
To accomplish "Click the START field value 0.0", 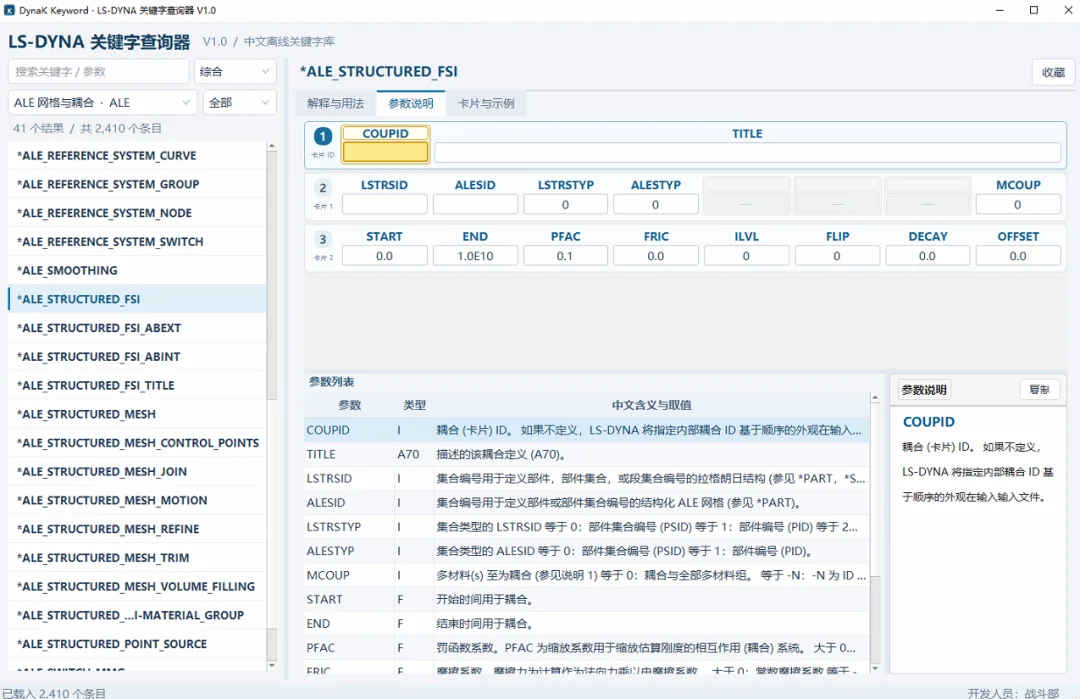I will point(384,256).
